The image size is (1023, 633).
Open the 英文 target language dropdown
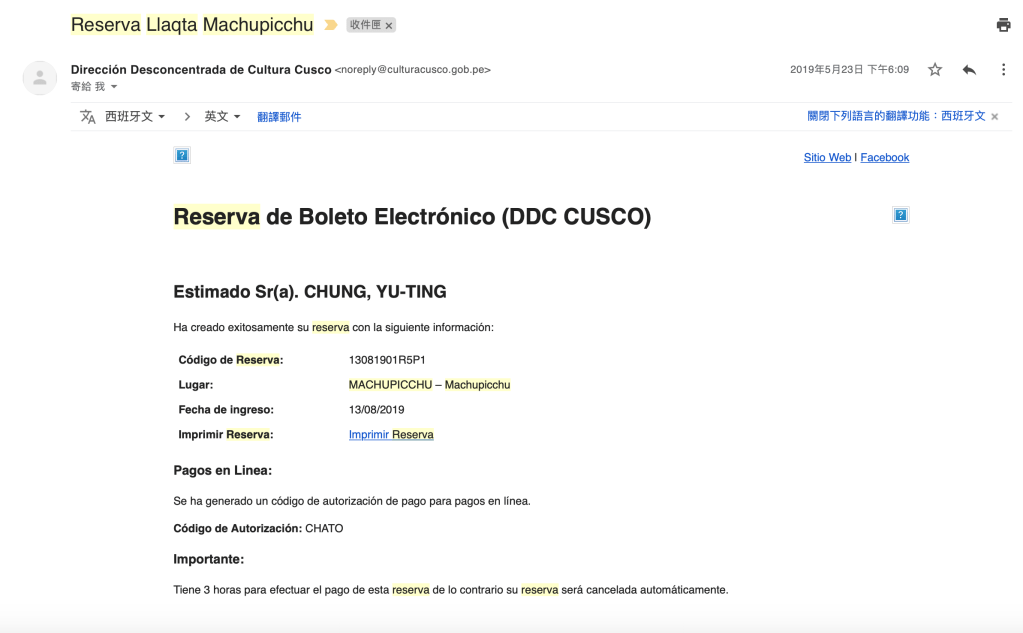click(x=222, y=117)
